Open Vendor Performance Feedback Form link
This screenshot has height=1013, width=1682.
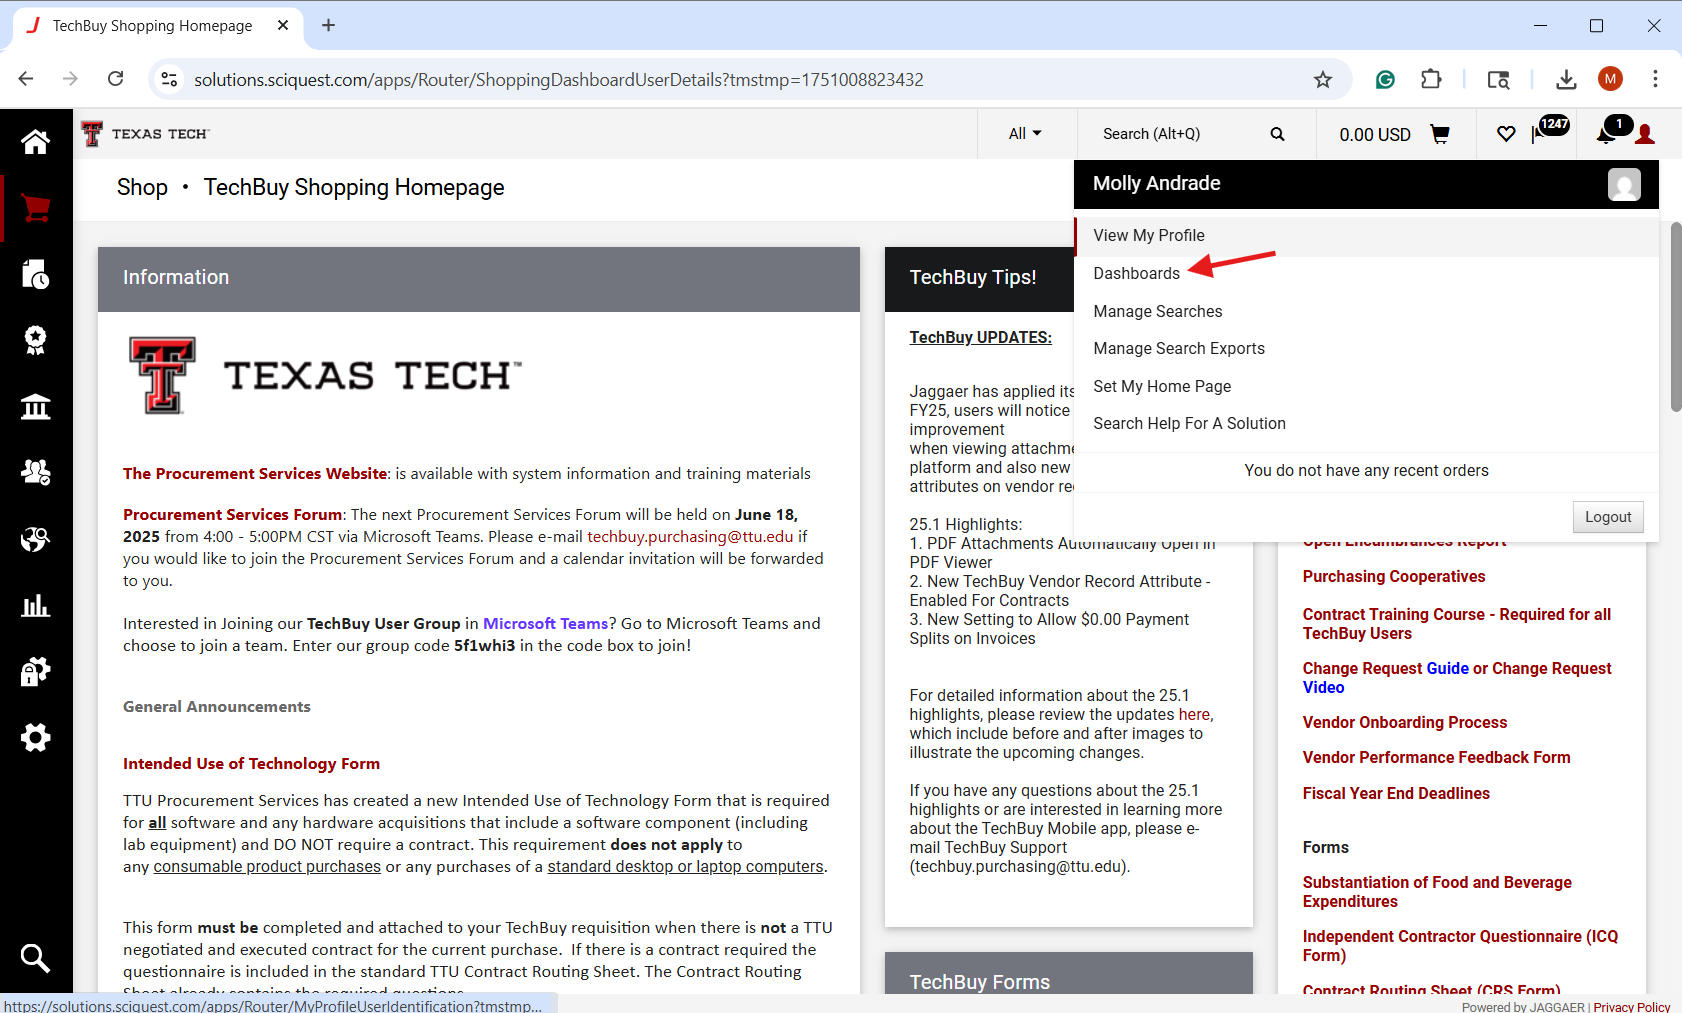(1436, 758)
